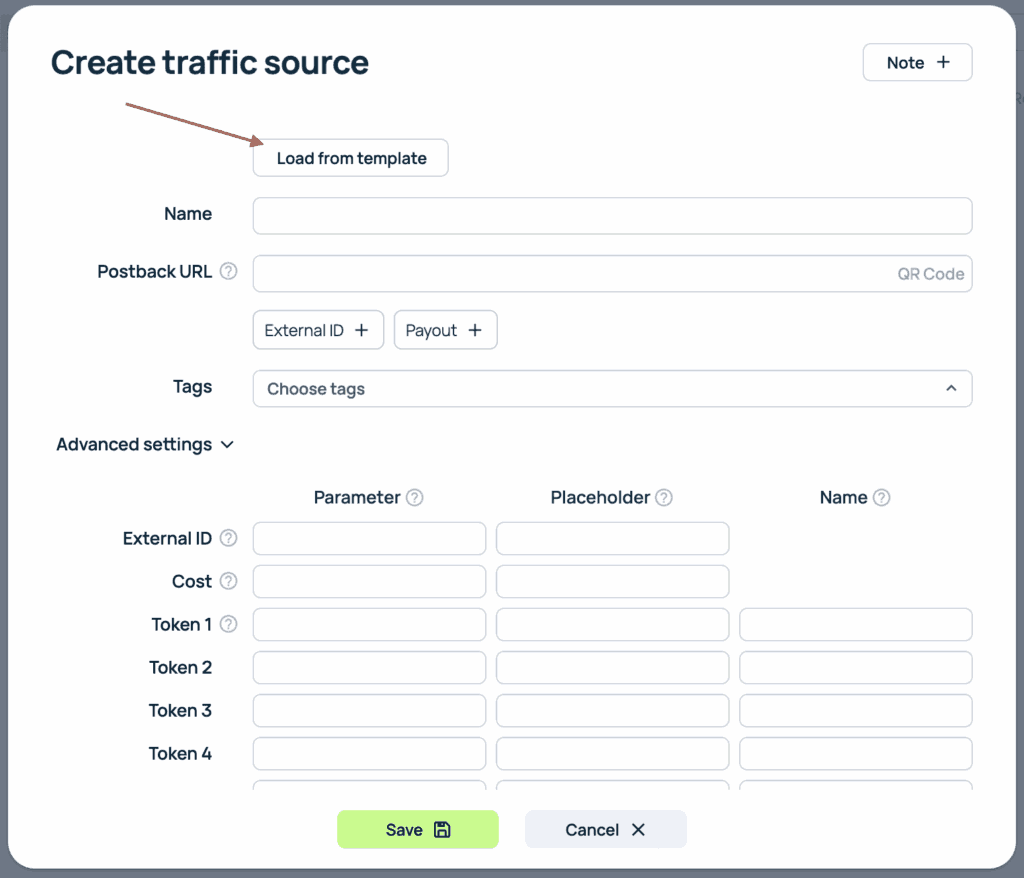The height and width of the screenshot is (878, 1024).
Task: Click help icon beside Placeholder column header
Action: pos(663,497)
